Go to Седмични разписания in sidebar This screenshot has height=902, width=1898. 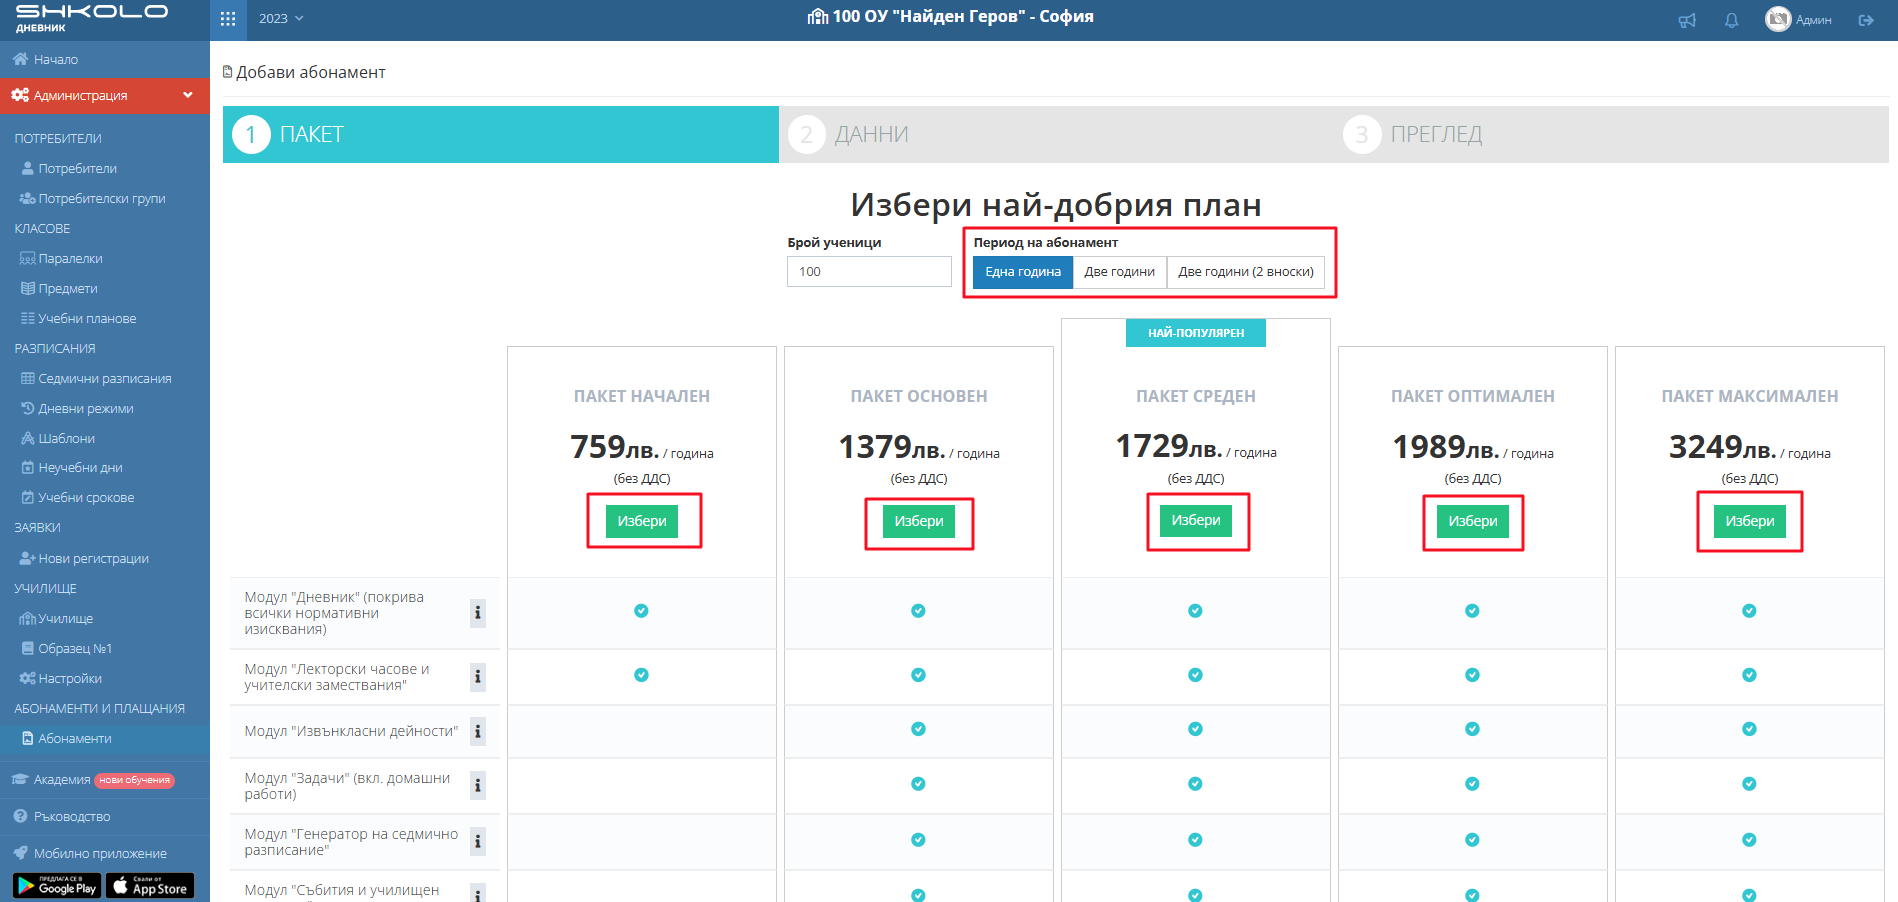click(x=104, y=379)
